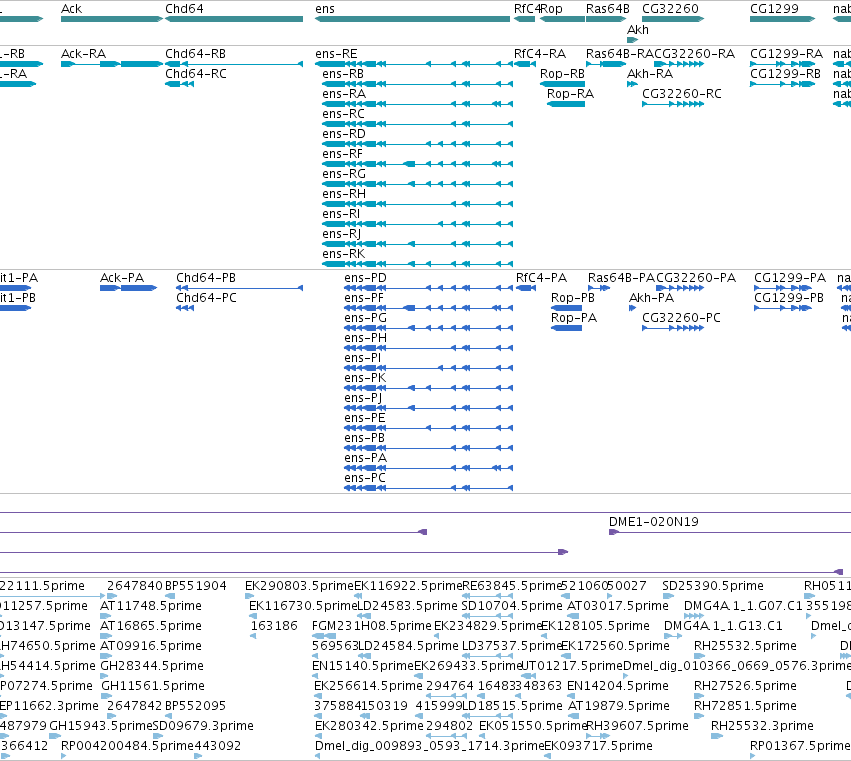Click the Chd64 gene label
851x761 pixels.
click(185, 9)
